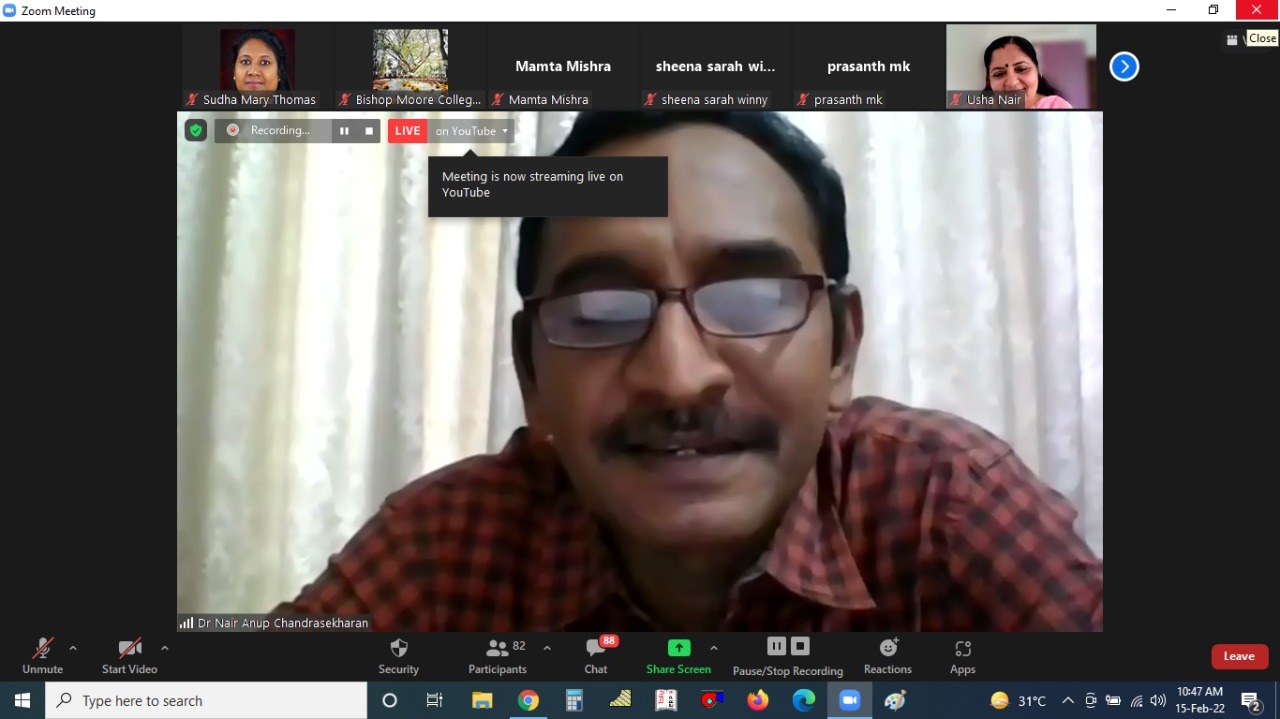This screenshot has height=719, width=1280.
Task: Select the Mamta Mishra tile
Action: click(563, 67)
